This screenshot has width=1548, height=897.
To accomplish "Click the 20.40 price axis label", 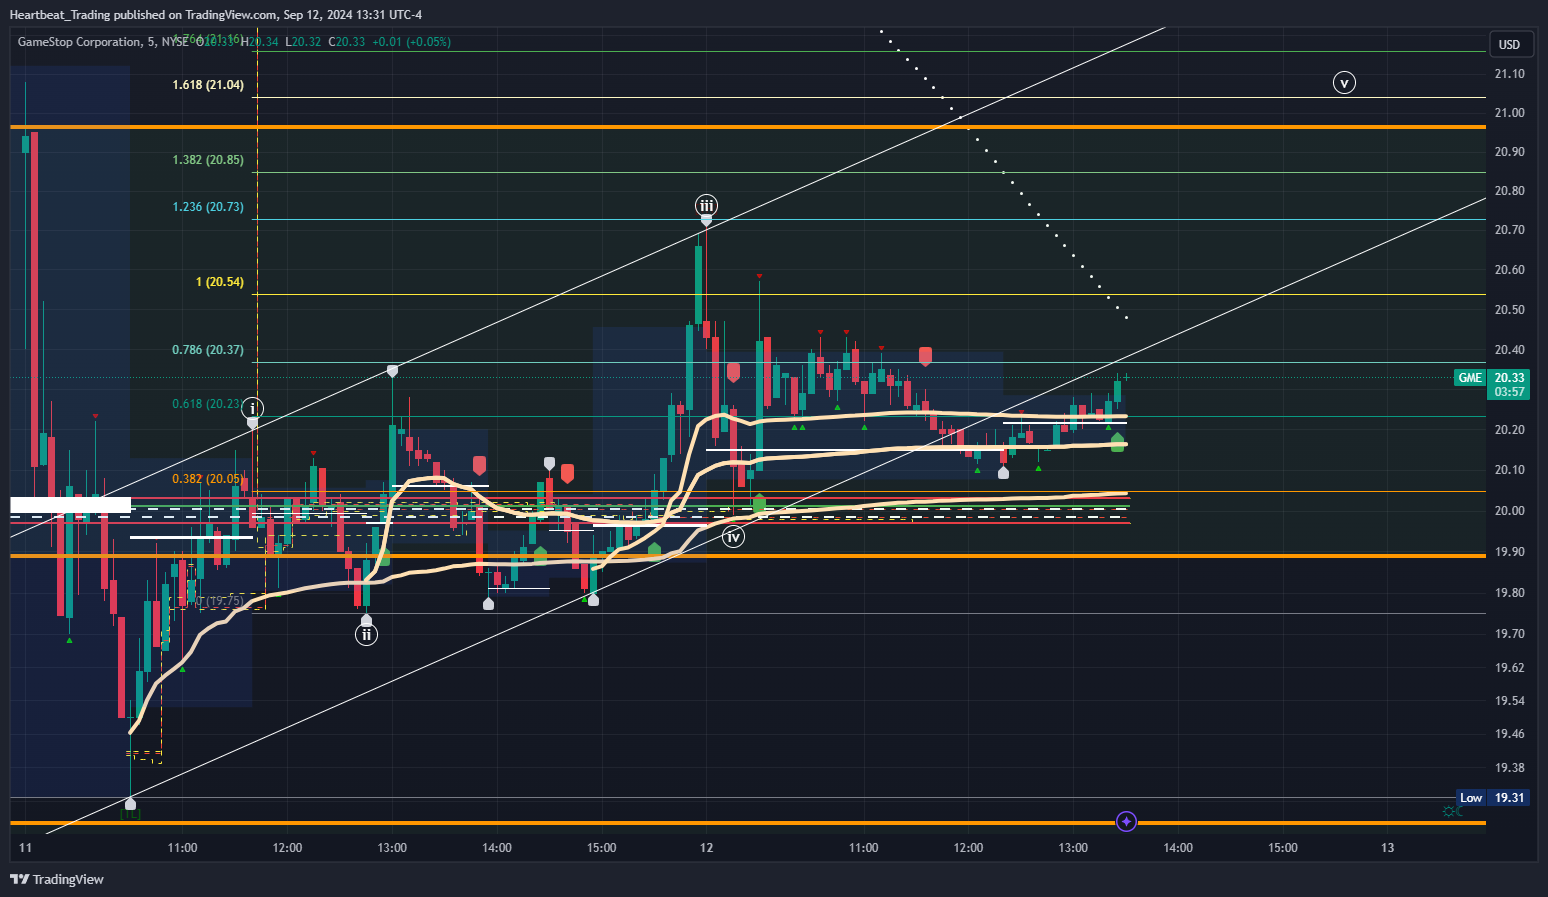I will click(1509, 350).
